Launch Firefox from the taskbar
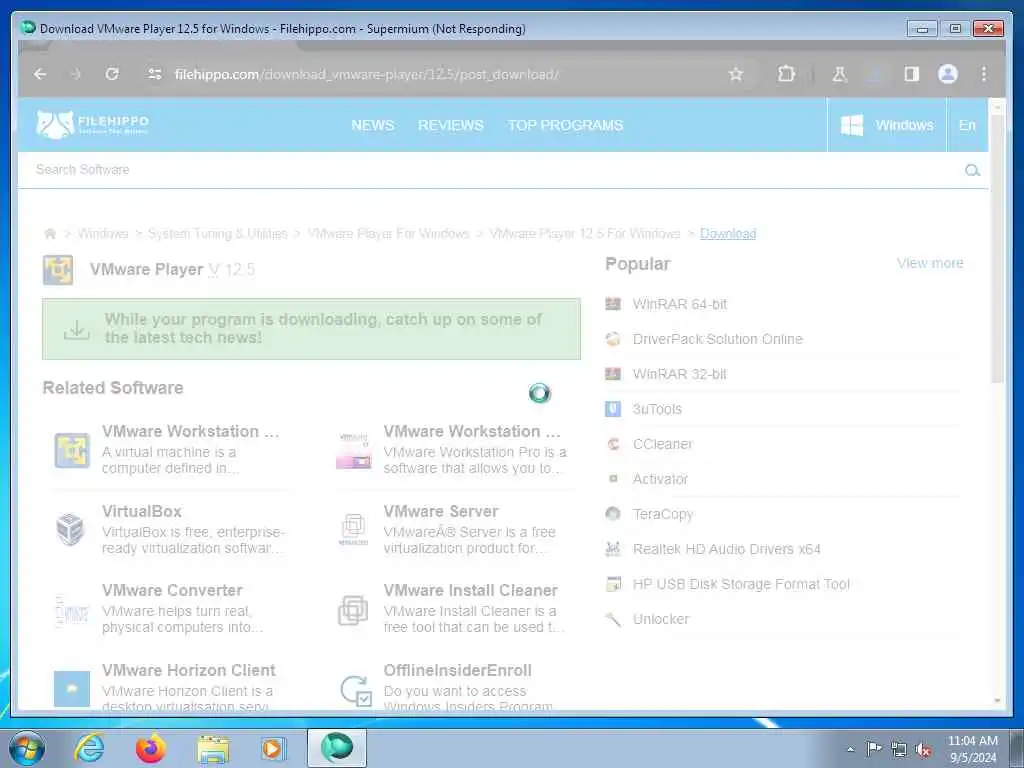Screen dimensions: 1024x768 click(150, 748)
